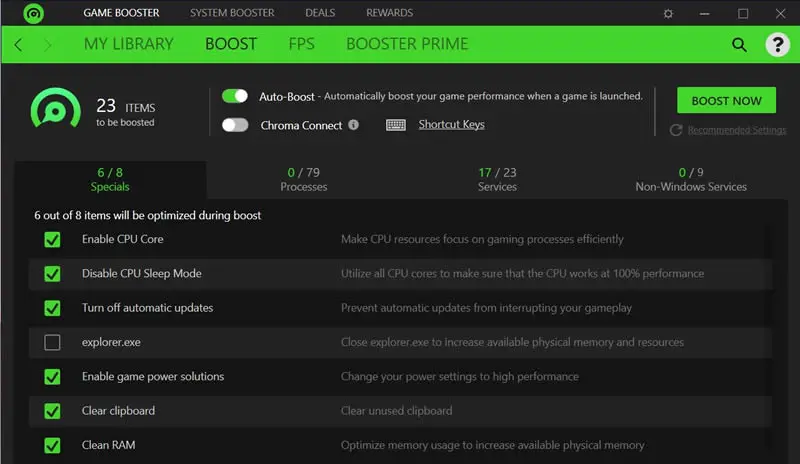Open help with the question mark icon

point(778,45)
